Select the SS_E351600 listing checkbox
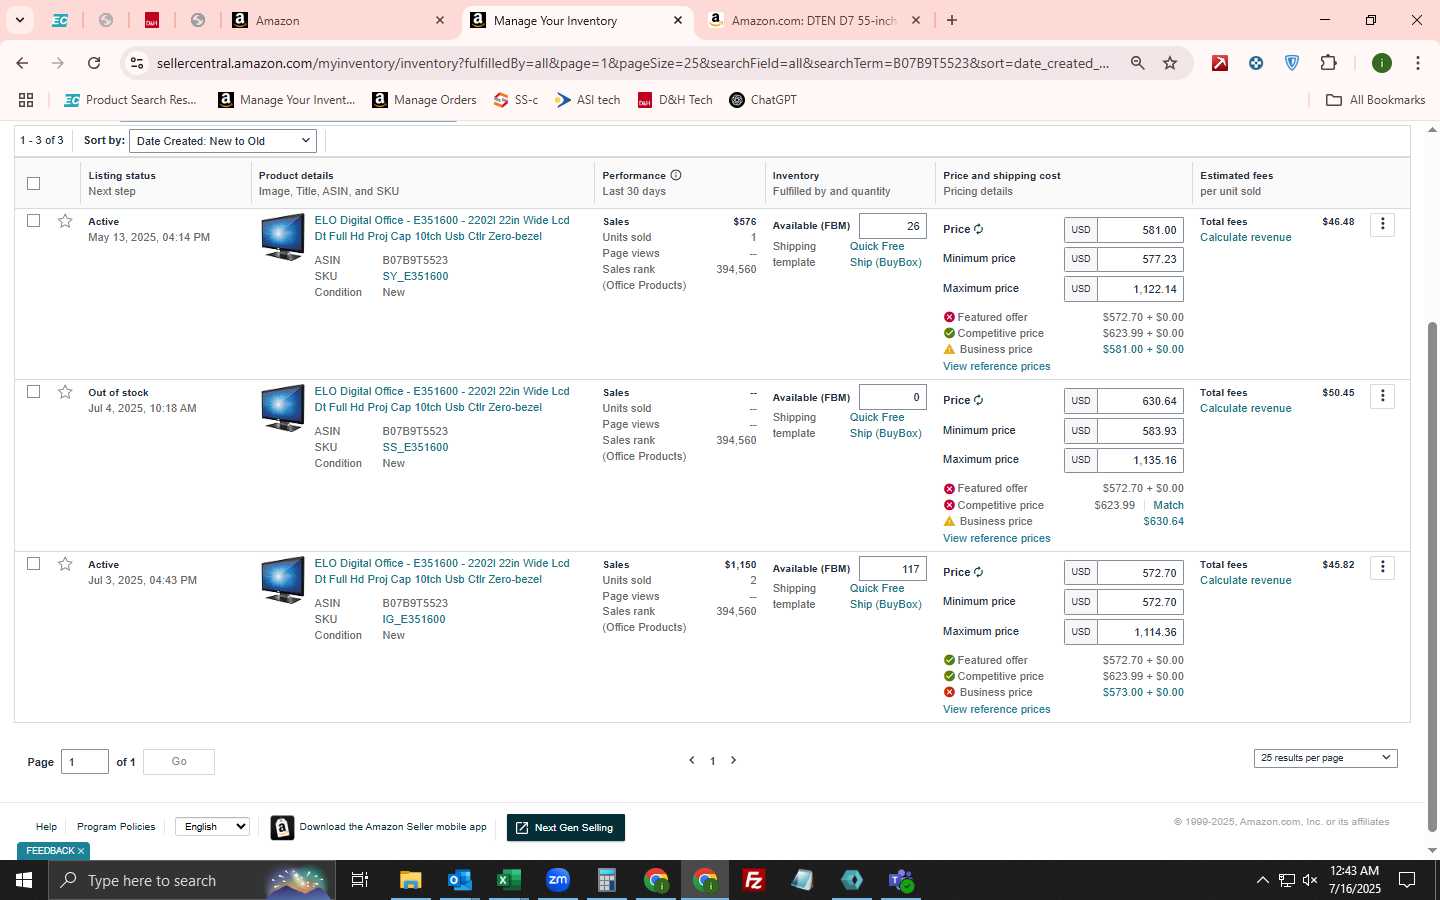 click(x=33, y=391)
